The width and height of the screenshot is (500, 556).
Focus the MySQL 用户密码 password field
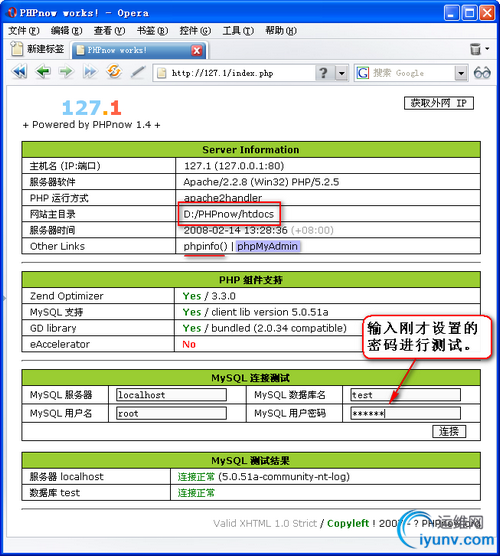click(x=405, y=413)
